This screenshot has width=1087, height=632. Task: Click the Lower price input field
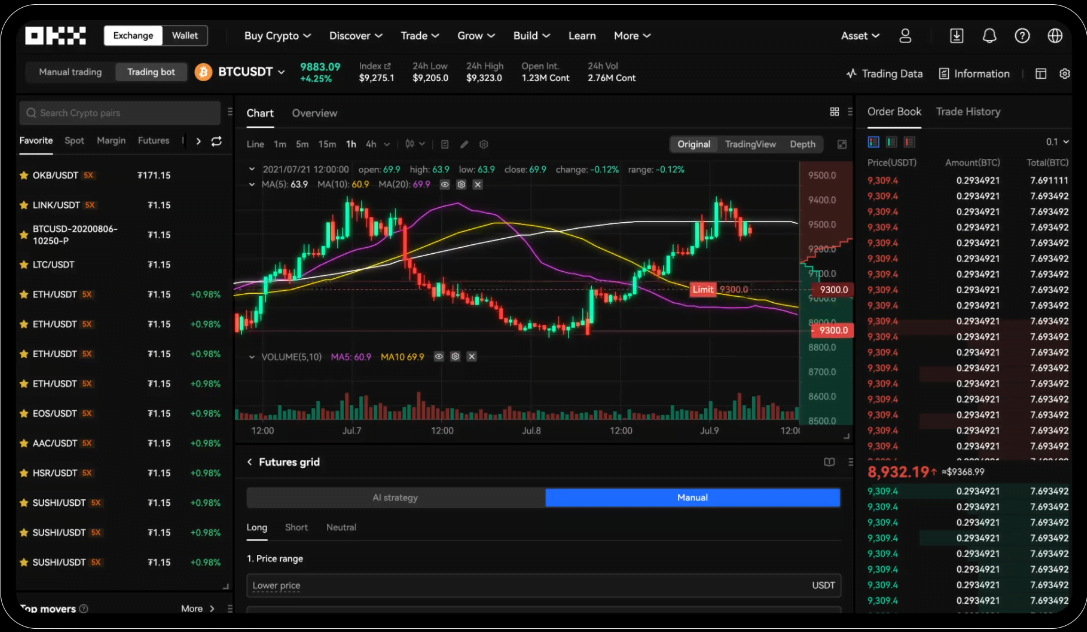coord(544,586)
